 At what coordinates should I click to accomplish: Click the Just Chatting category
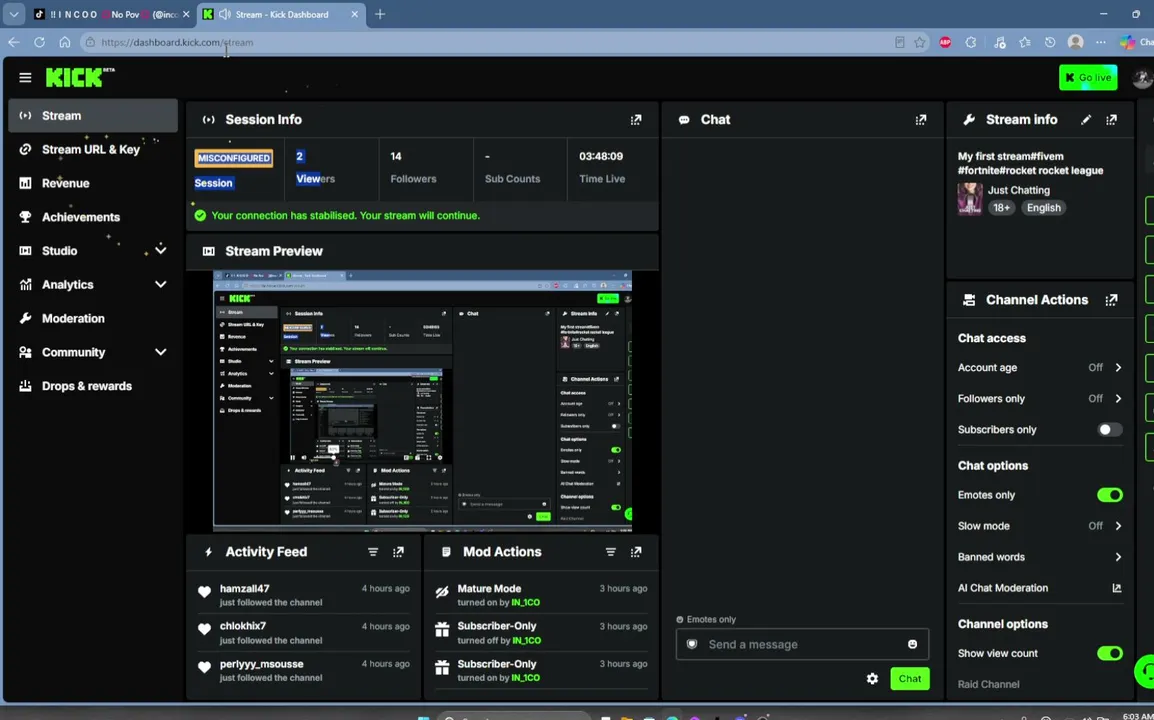pos(1019,190)
